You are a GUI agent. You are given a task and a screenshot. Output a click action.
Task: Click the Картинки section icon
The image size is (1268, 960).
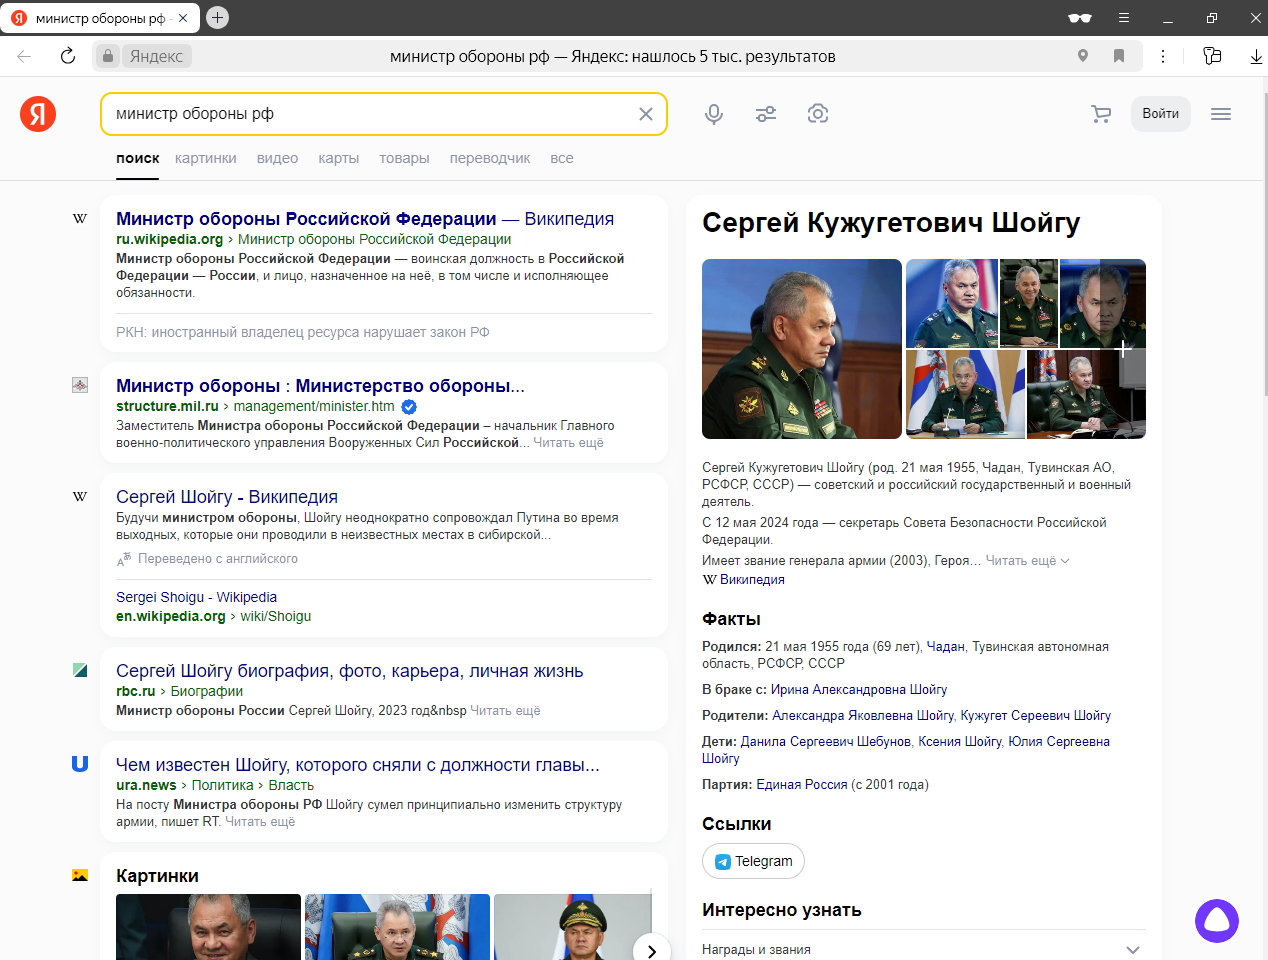pyautogui.click(x=80, y=875)
